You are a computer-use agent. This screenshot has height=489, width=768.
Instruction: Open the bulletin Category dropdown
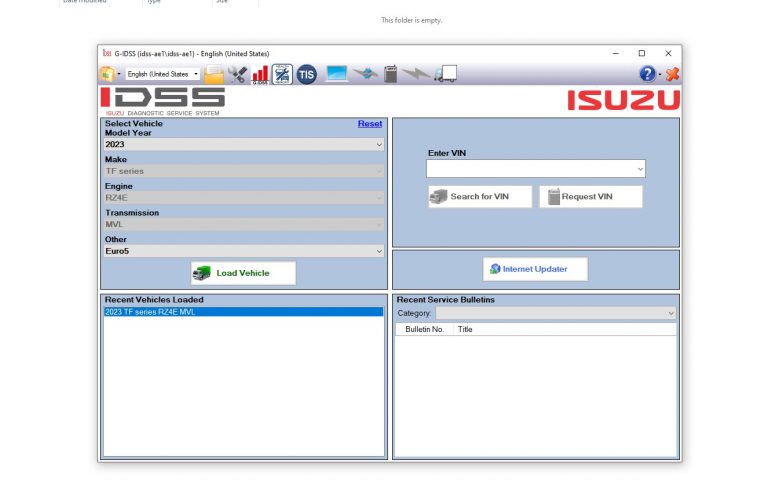(556, 313)
